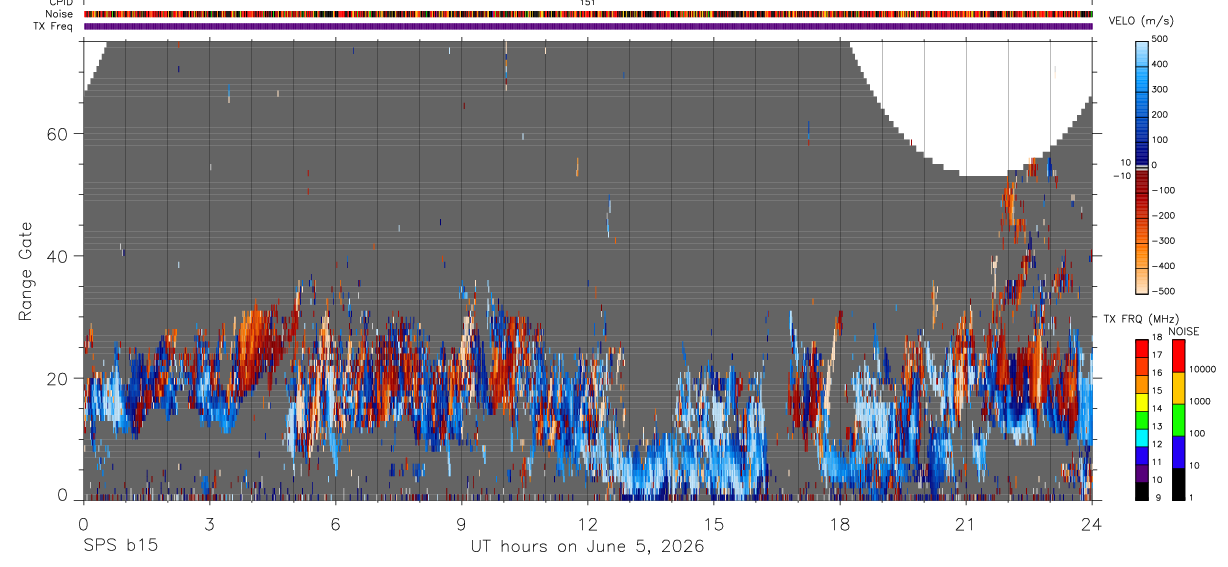Click the green segment of the NOISE colorbar
This screenshot has height=567, width=1228.
pos(1177,420)
